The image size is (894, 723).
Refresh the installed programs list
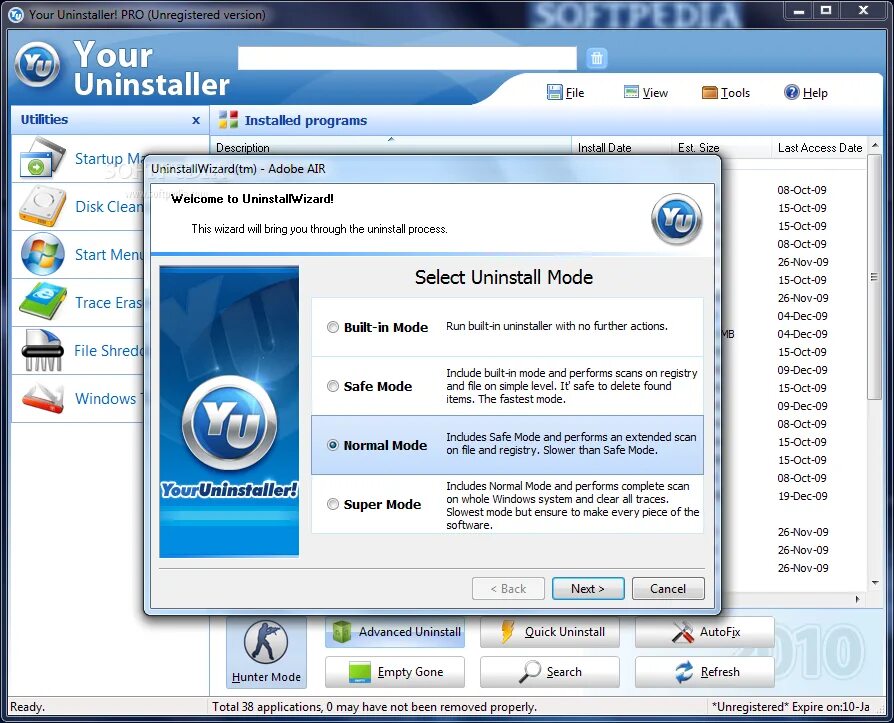coord(705,672)
